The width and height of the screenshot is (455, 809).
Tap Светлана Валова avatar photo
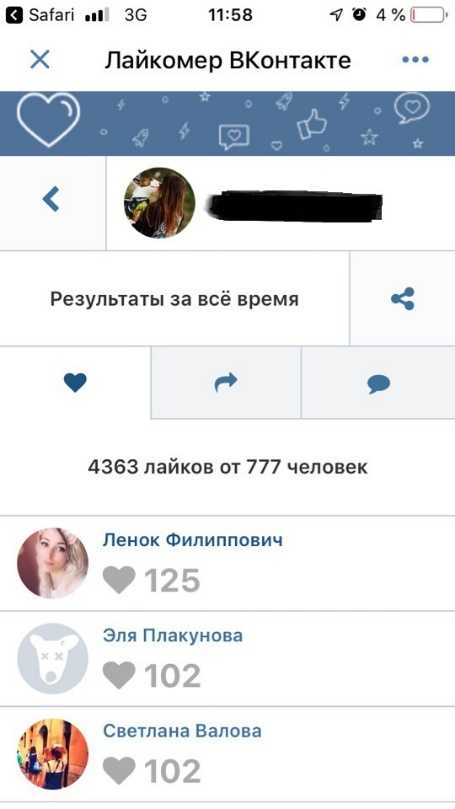click(x=53, y=754)
